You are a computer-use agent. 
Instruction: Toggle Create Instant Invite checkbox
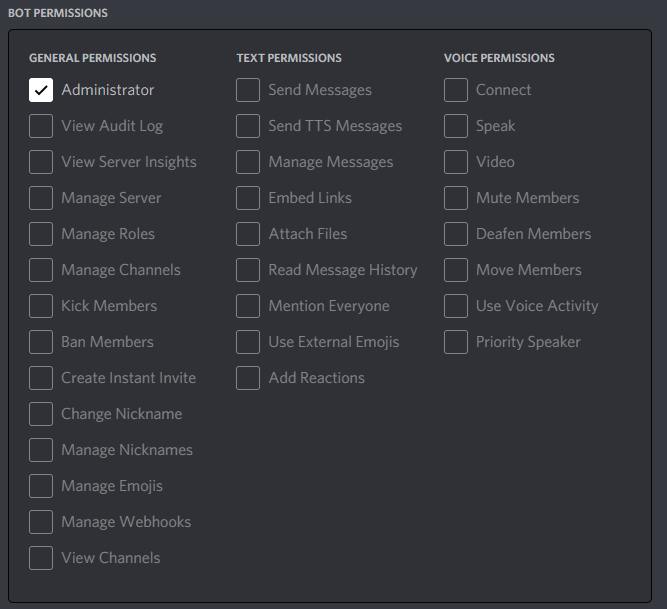pyautogui.click(x=41, y=378)
